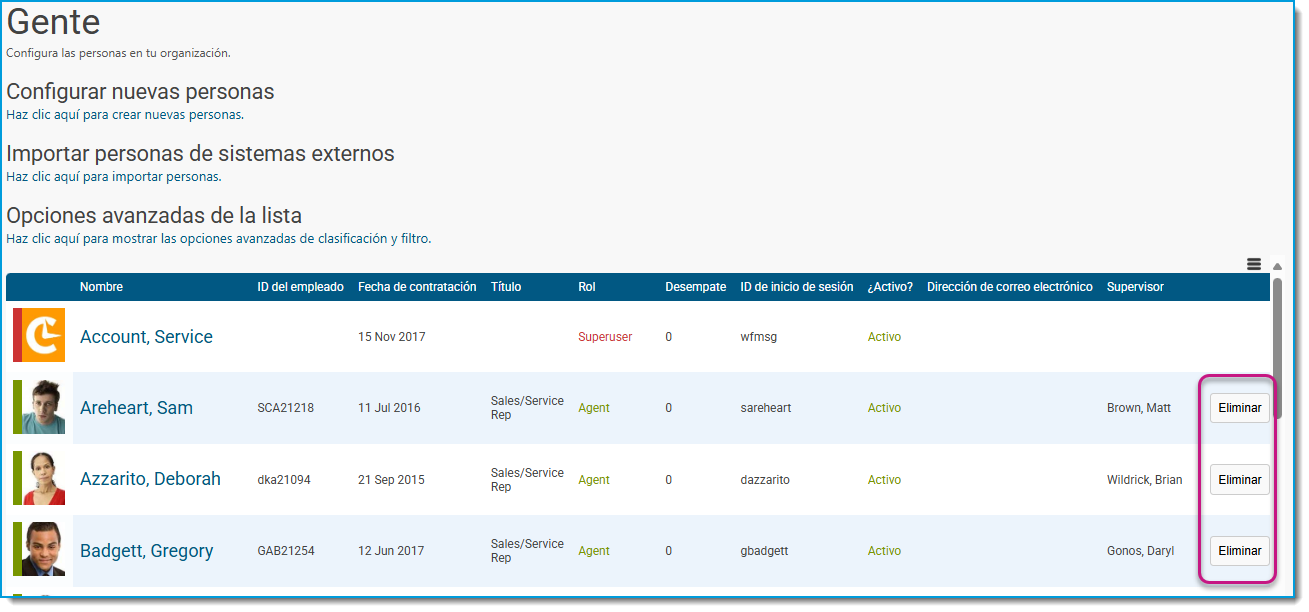This screenshot has height=612, width=1309.
Task: Open the Badgett, Gregory person record
Action: pyautogui.click(x=146, y=551)
